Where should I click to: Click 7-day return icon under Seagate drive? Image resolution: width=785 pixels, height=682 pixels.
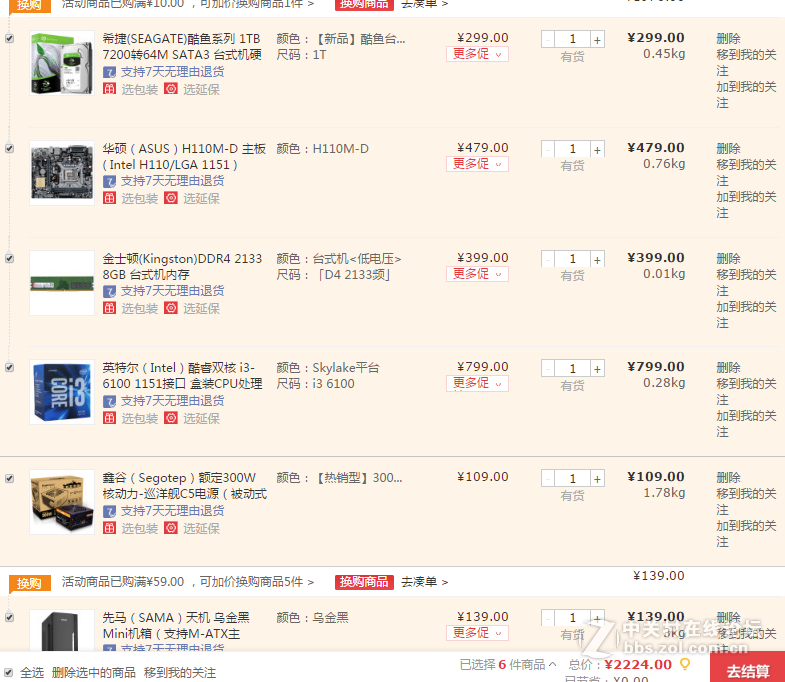[x=109, y=73]
